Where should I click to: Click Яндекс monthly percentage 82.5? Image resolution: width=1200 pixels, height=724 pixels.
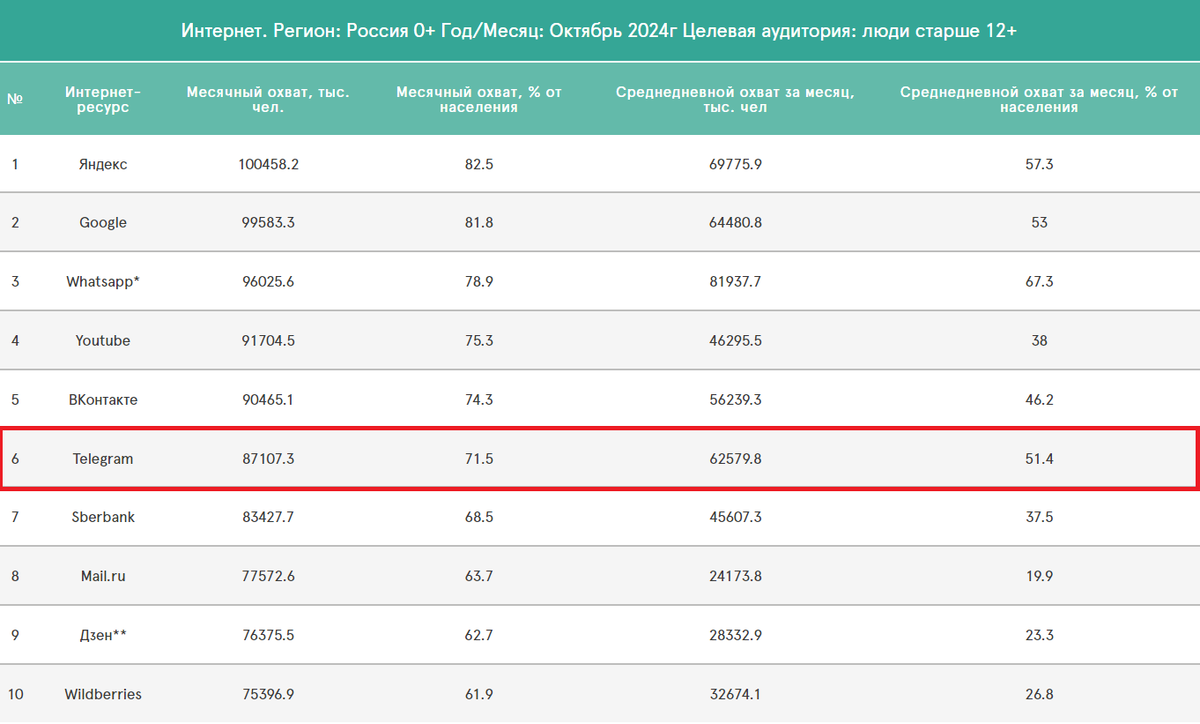479,164
